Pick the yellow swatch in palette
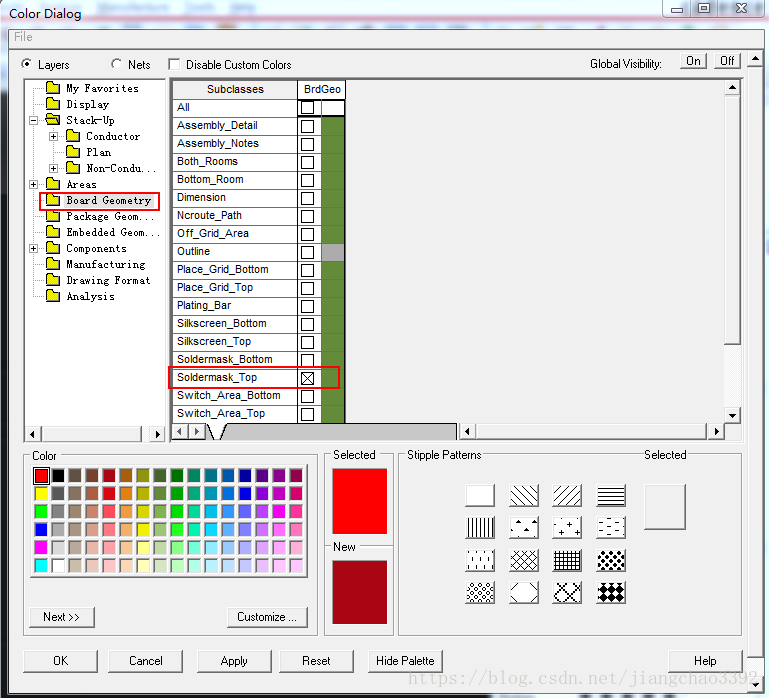This screenshot has width=769, height=698. click(41, 493)
